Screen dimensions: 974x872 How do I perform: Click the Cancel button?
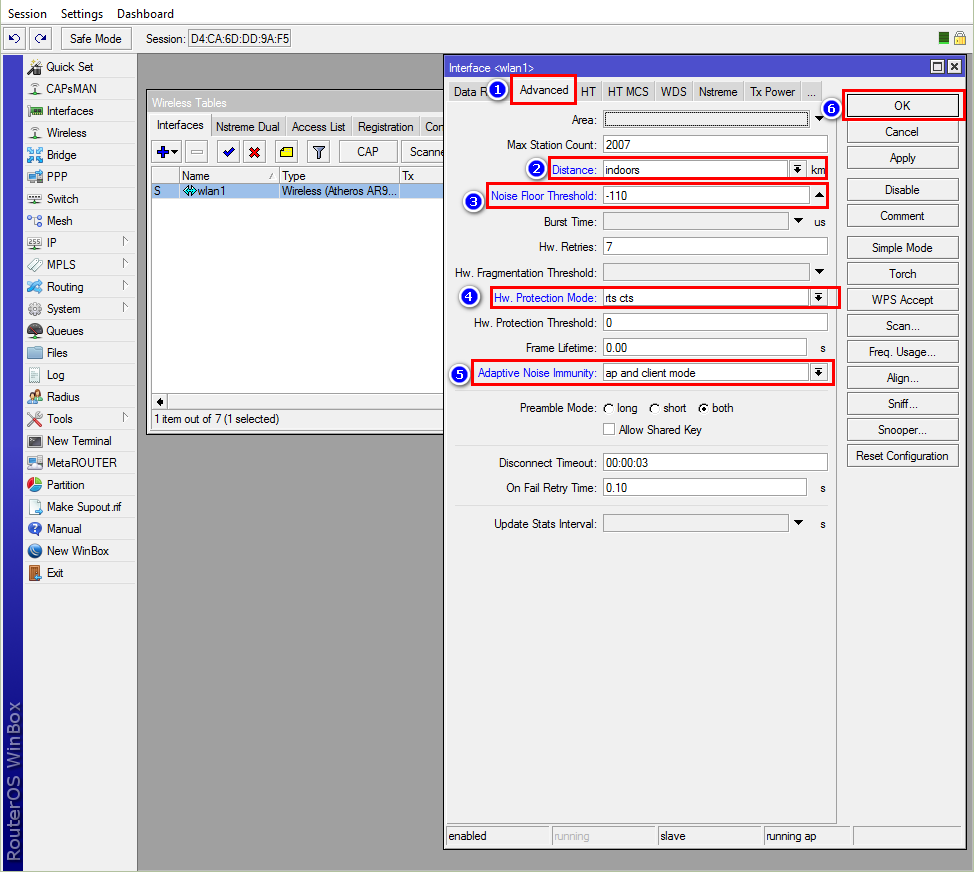coord(903,132)
